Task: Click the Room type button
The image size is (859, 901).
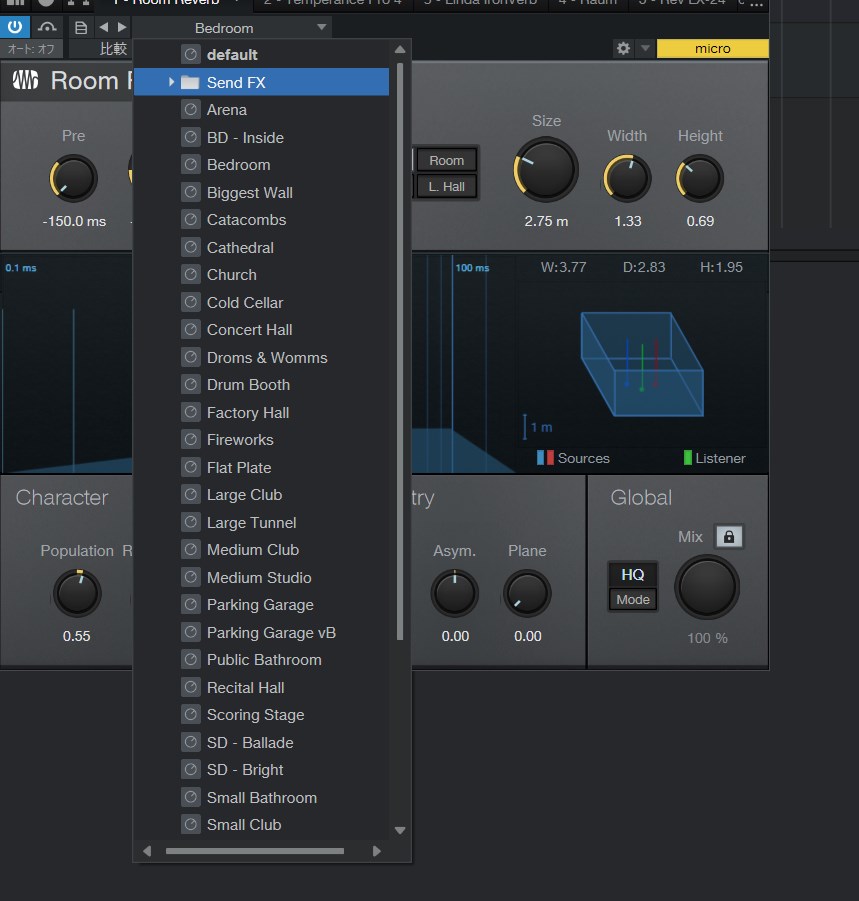Action: 446,160
